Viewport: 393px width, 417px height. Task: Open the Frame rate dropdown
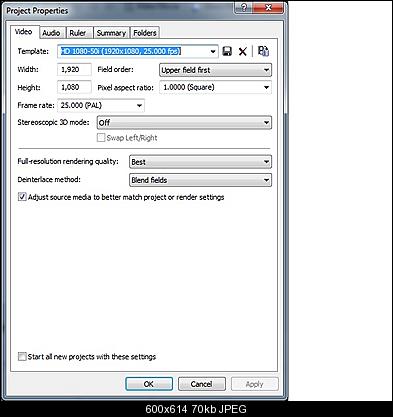[x=139, y=106]
